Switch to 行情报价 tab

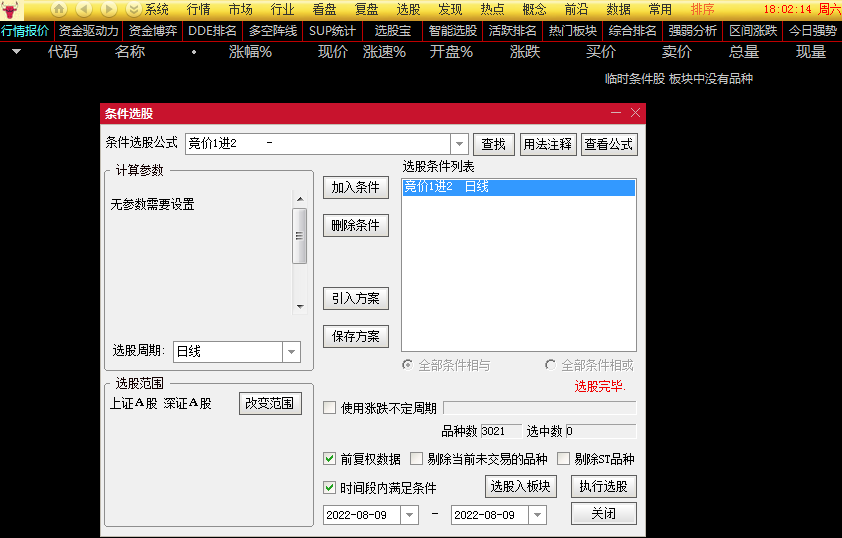pos(25,31)
